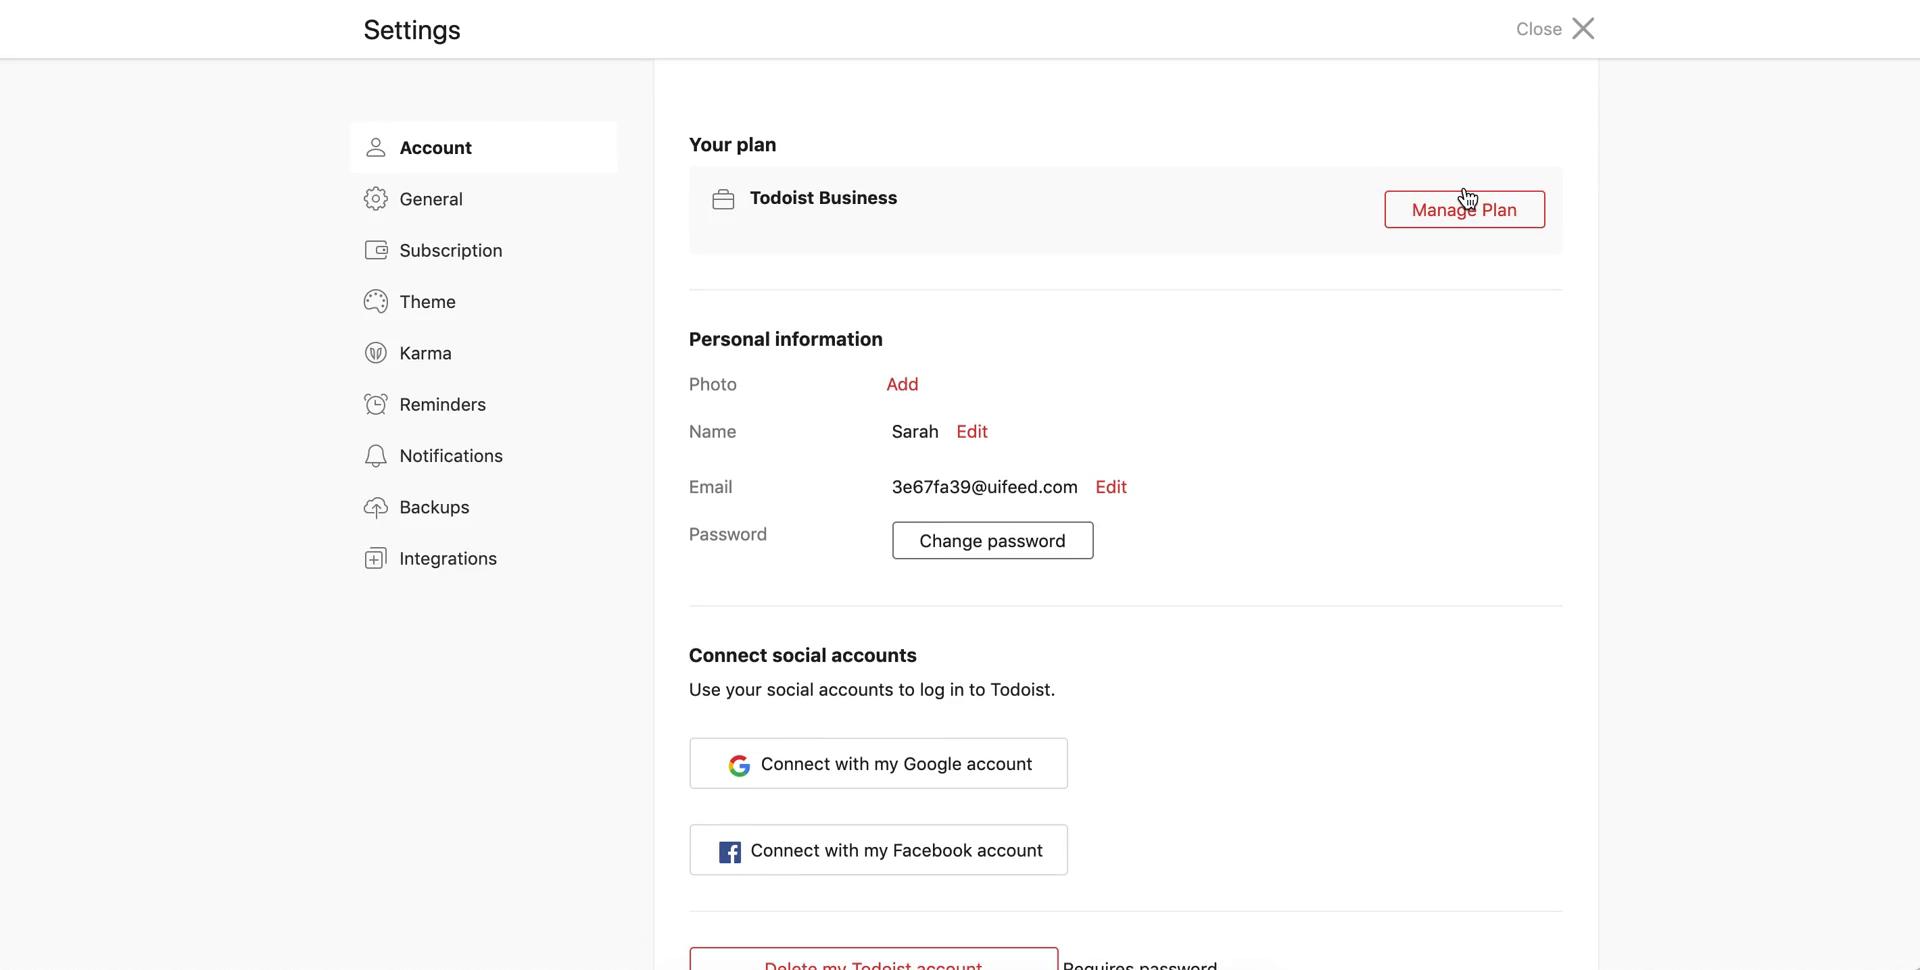1920x970 pixels.
Task: Click 'Use your social accounts' description text
Action: click(872, 690)
